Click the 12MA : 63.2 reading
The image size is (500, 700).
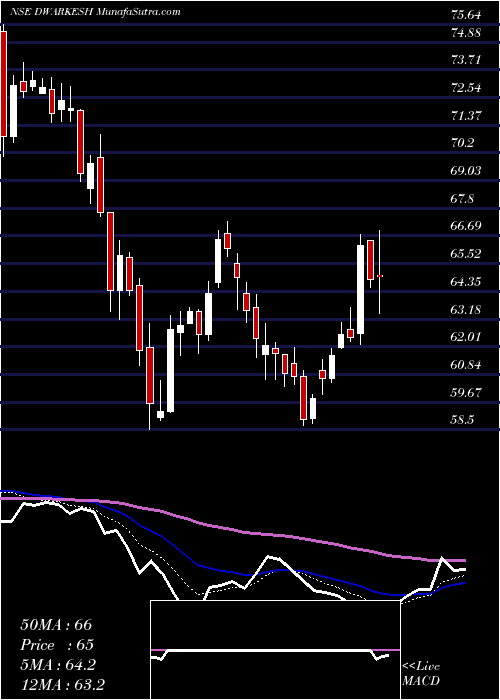(62, 685)
